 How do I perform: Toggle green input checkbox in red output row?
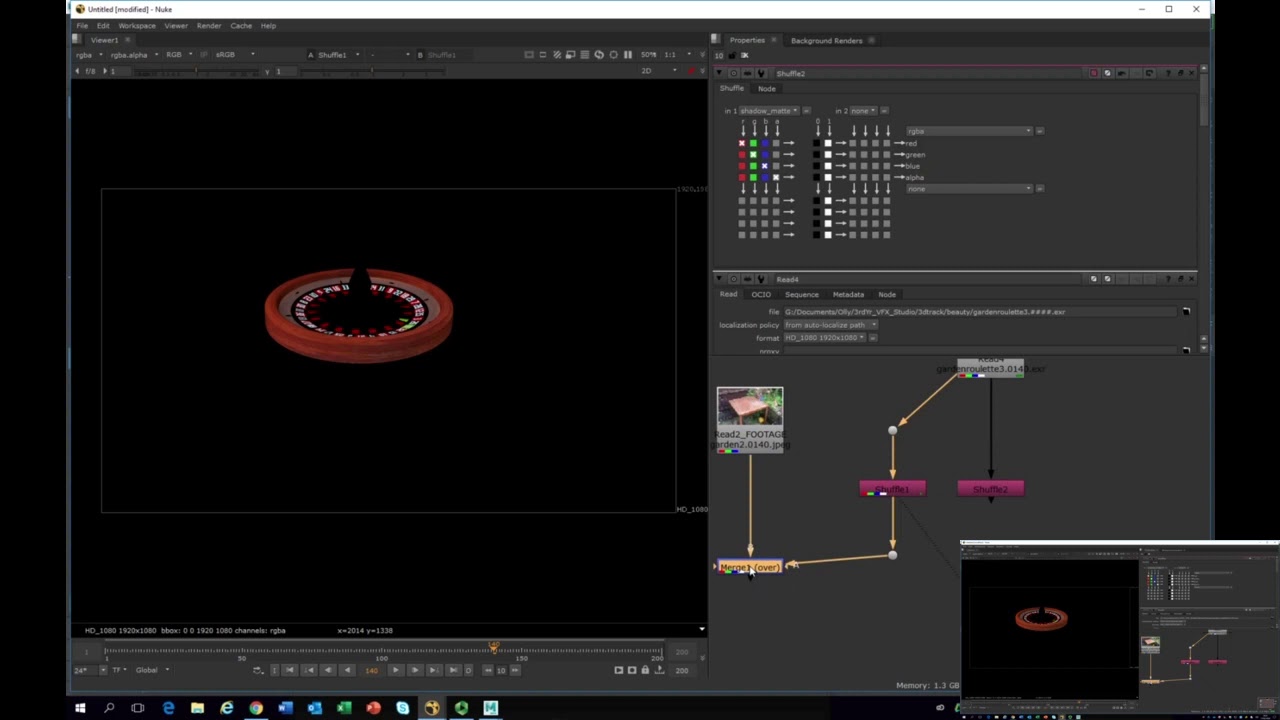point(753,143)
